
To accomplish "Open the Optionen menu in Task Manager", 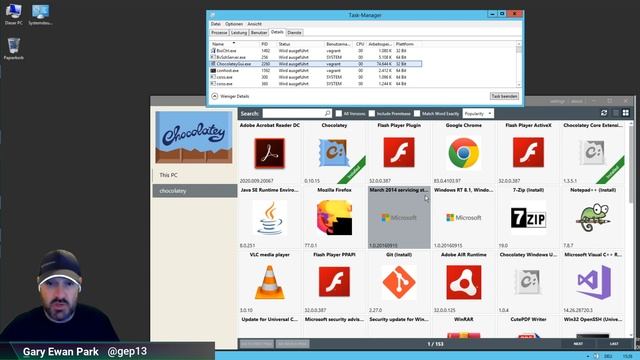I will 234,24.
